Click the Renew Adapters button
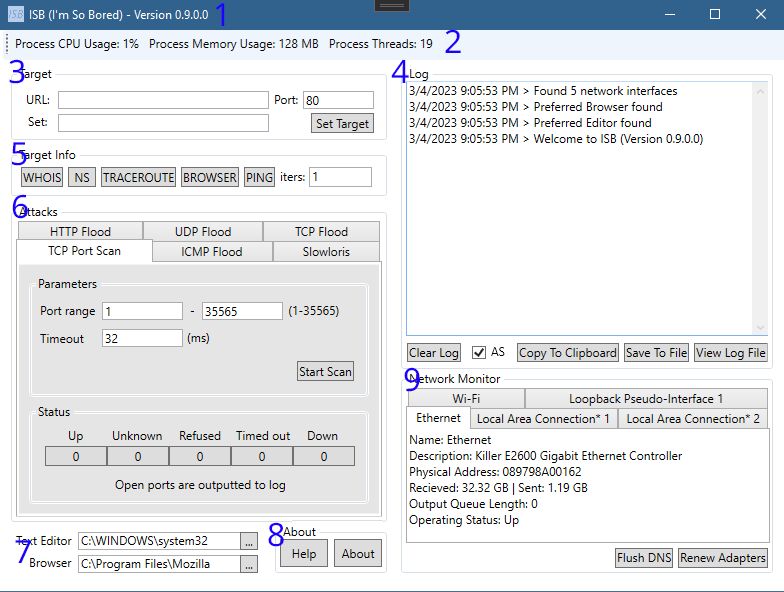This screenshot has height=592, width=784. [722, 558]
